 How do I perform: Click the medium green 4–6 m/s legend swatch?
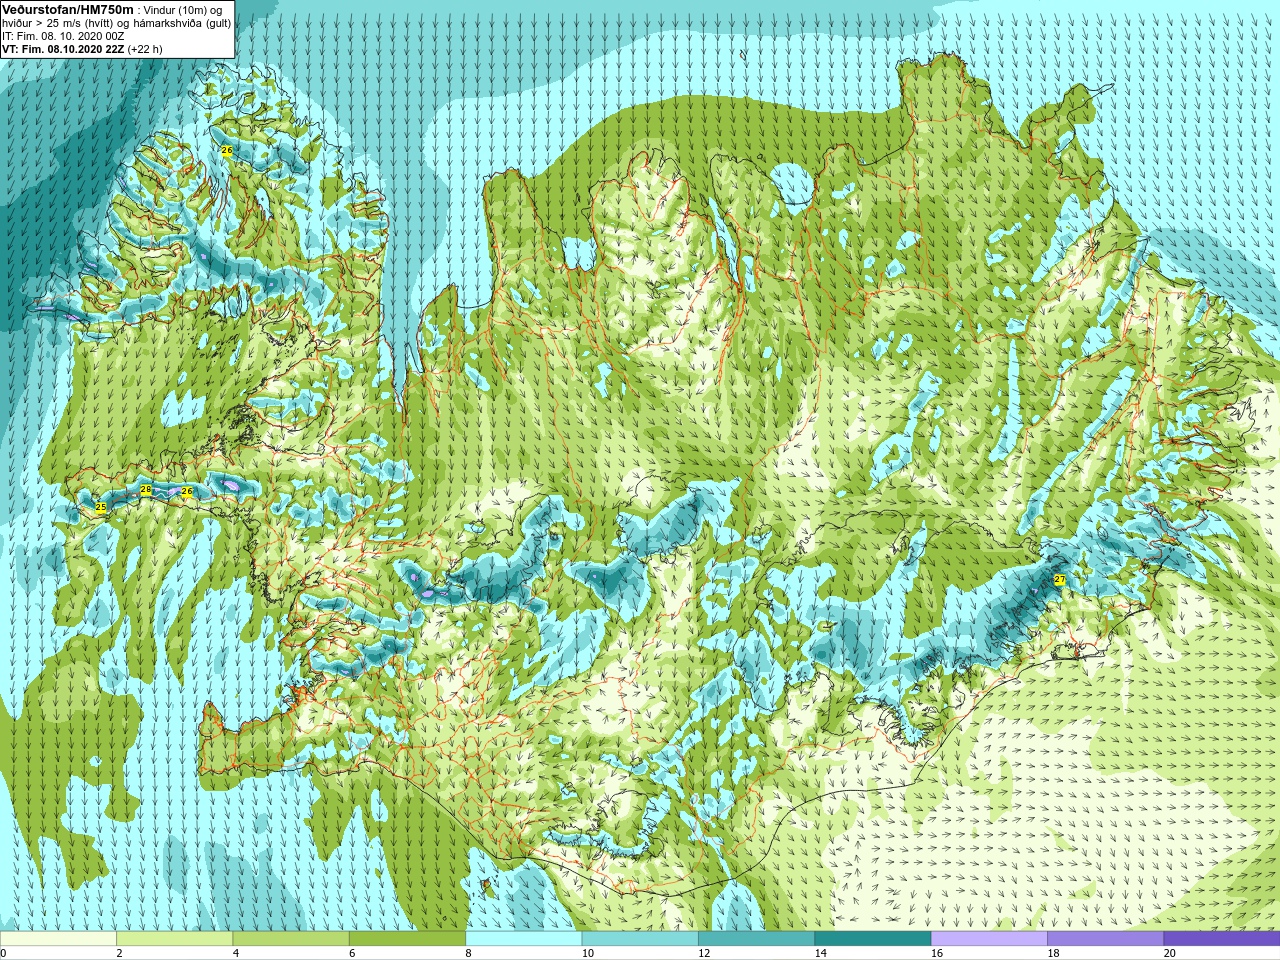tap(291, 939)
